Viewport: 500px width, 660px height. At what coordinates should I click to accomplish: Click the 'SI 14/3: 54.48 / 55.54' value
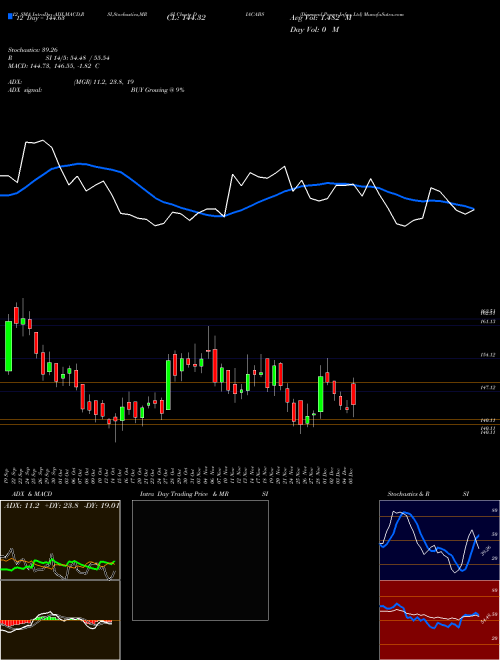pyautogui.click(x=78, y=58)
